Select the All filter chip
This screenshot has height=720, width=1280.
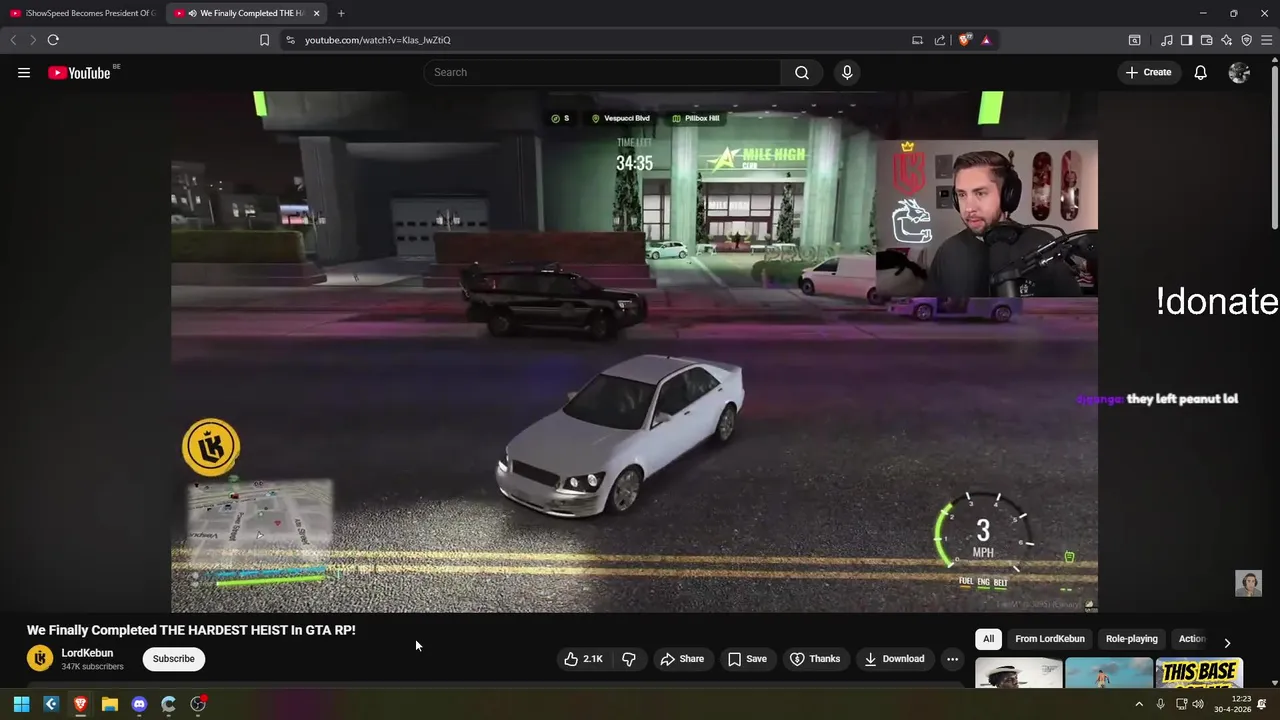(x=988, y=639)
